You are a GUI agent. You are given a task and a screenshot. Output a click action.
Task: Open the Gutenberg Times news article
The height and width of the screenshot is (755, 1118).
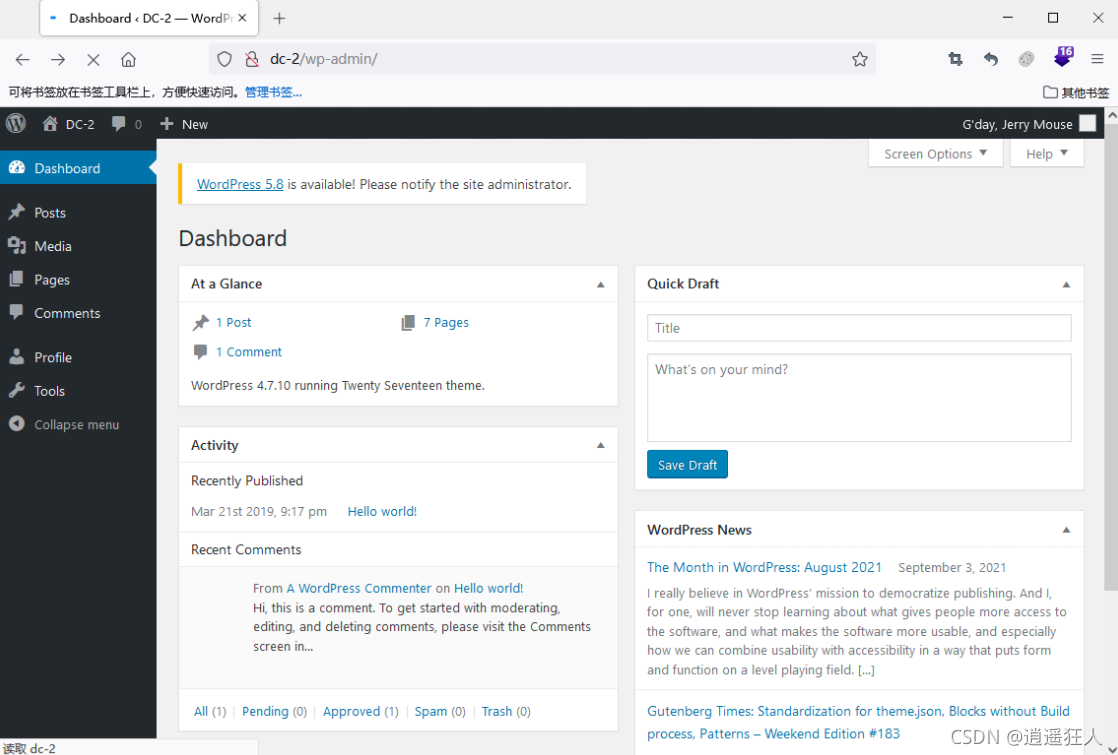click(x=858, y=722)
